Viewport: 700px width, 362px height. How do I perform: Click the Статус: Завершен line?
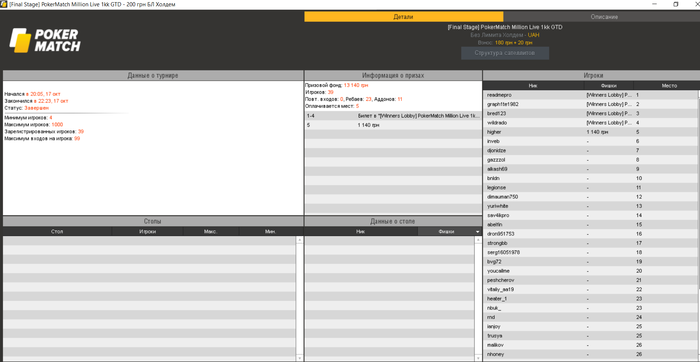(x=27, y=108)
